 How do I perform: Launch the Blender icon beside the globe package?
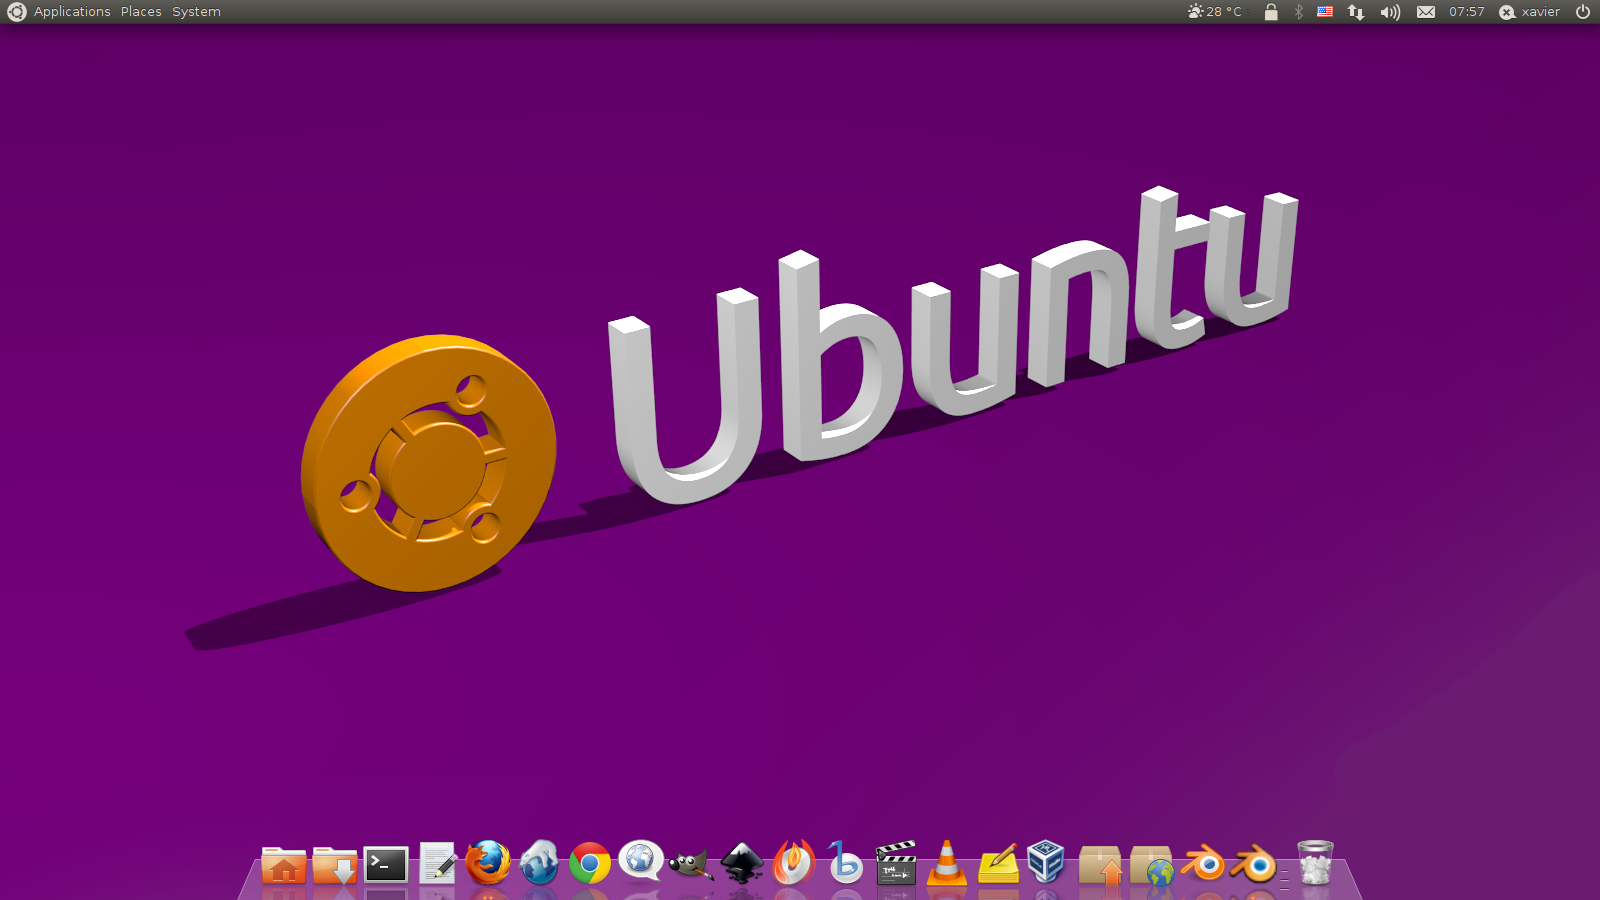(1204, 864)
